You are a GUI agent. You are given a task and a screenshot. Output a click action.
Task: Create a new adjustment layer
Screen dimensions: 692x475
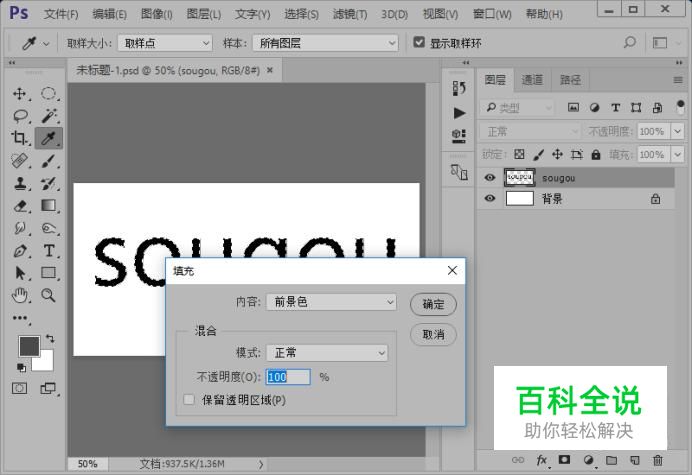[x=588, y=460]
